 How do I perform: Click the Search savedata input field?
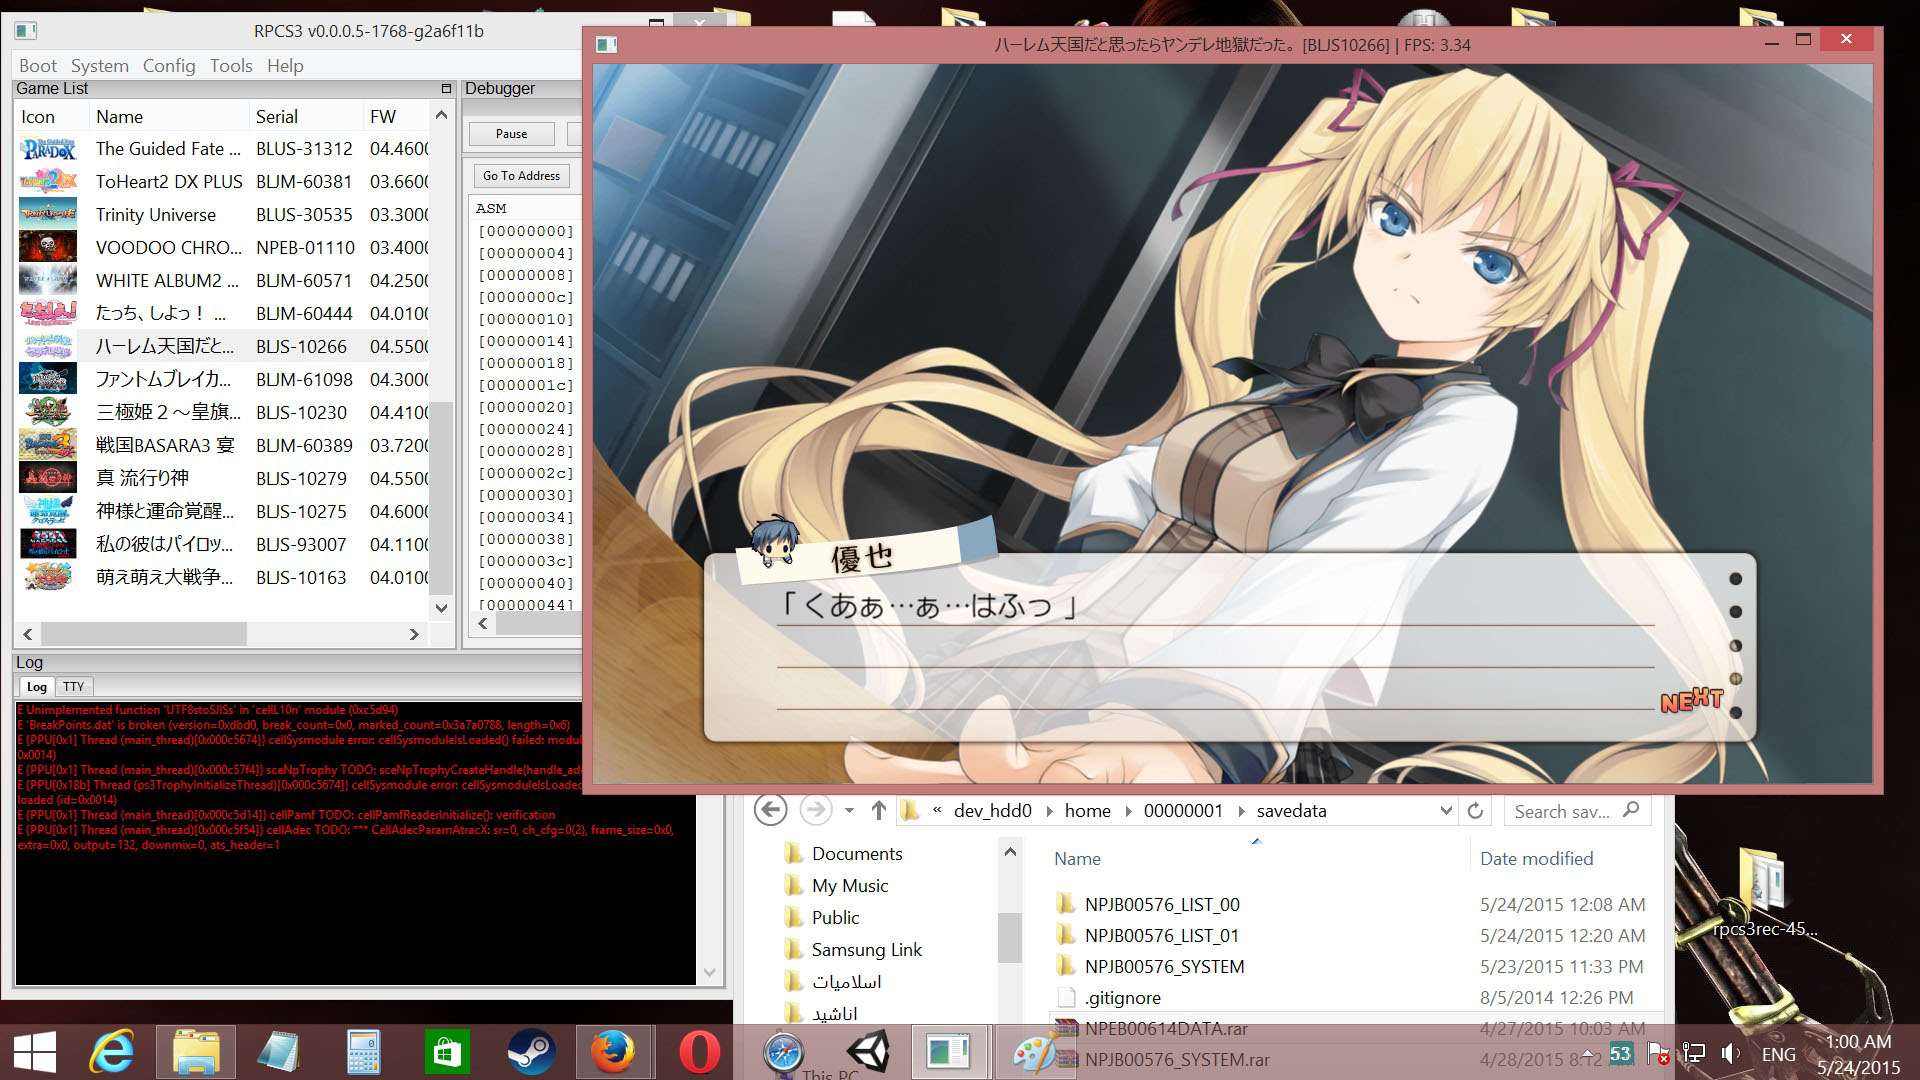(1562, 811)
